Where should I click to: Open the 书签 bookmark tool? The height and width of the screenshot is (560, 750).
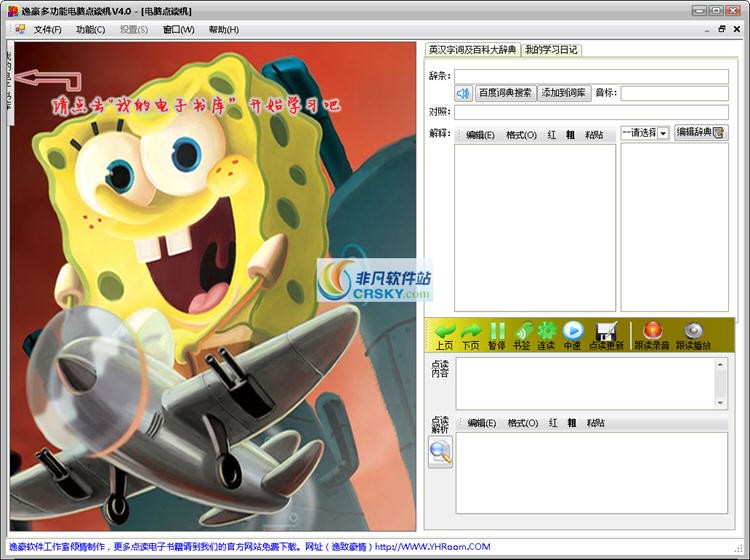[522, 335]
